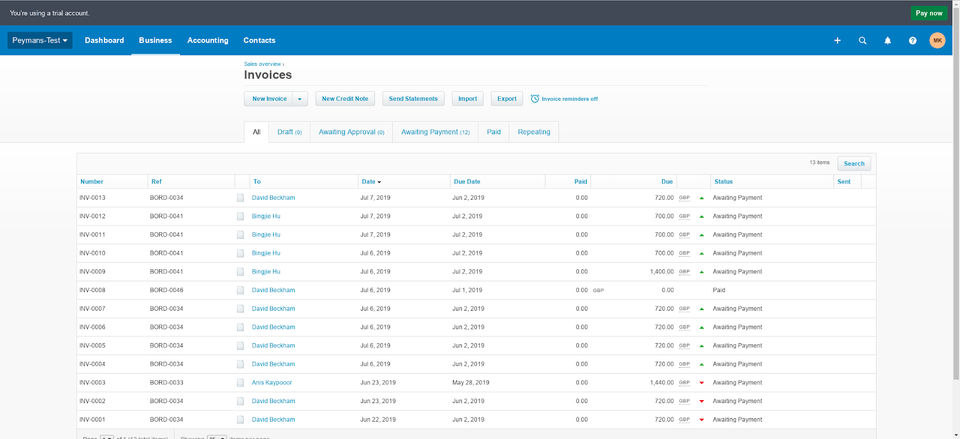Sort by the Ref column header

click(156, 182)
